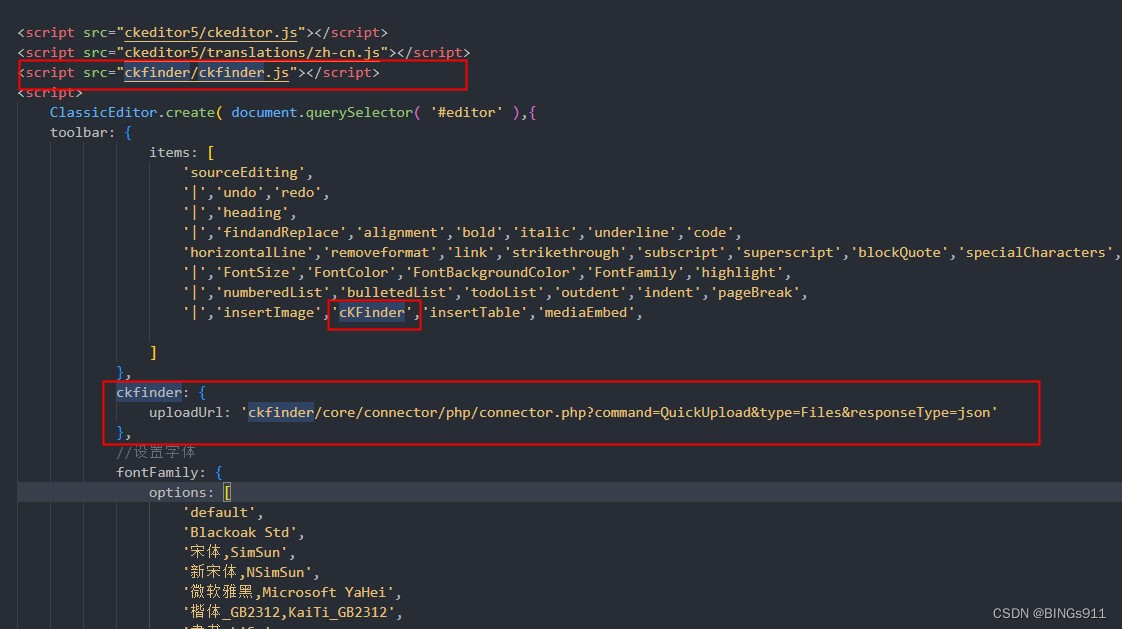Click the 'numberedList' string
The image size is (1122, 629).
(273, 293)
